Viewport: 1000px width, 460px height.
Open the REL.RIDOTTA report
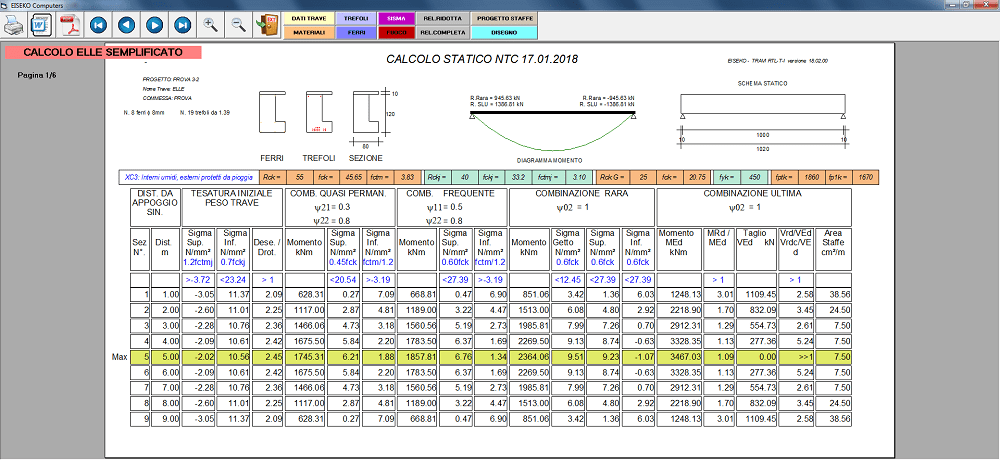pos(443,19)
